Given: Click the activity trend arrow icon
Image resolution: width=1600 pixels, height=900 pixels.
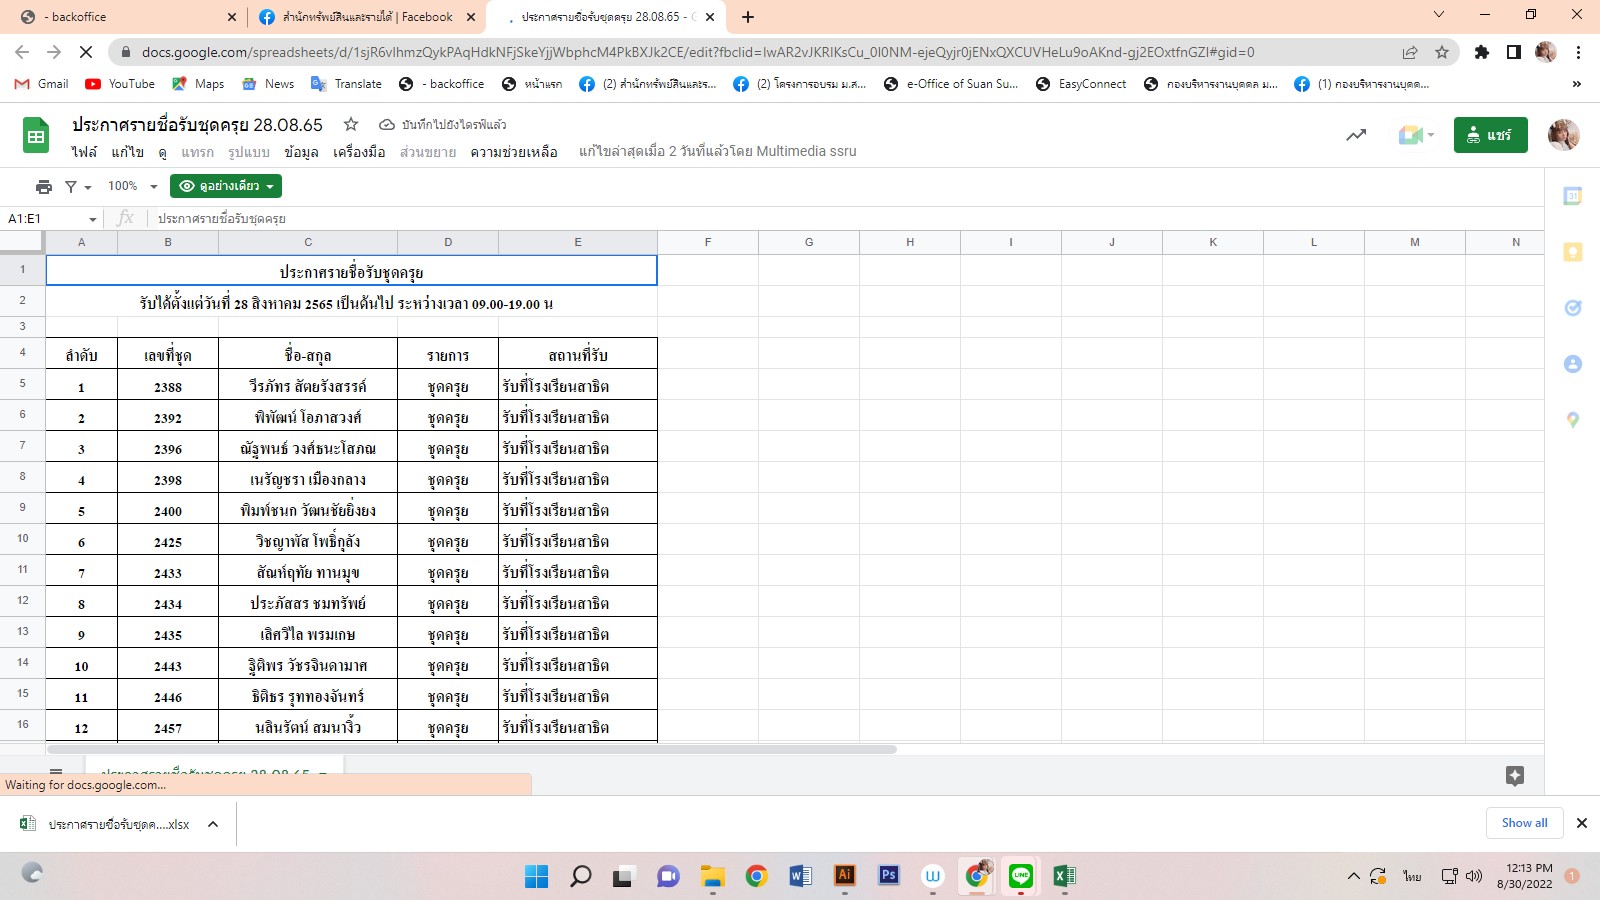Looking at the screenshot, I should pos(1355,135).
